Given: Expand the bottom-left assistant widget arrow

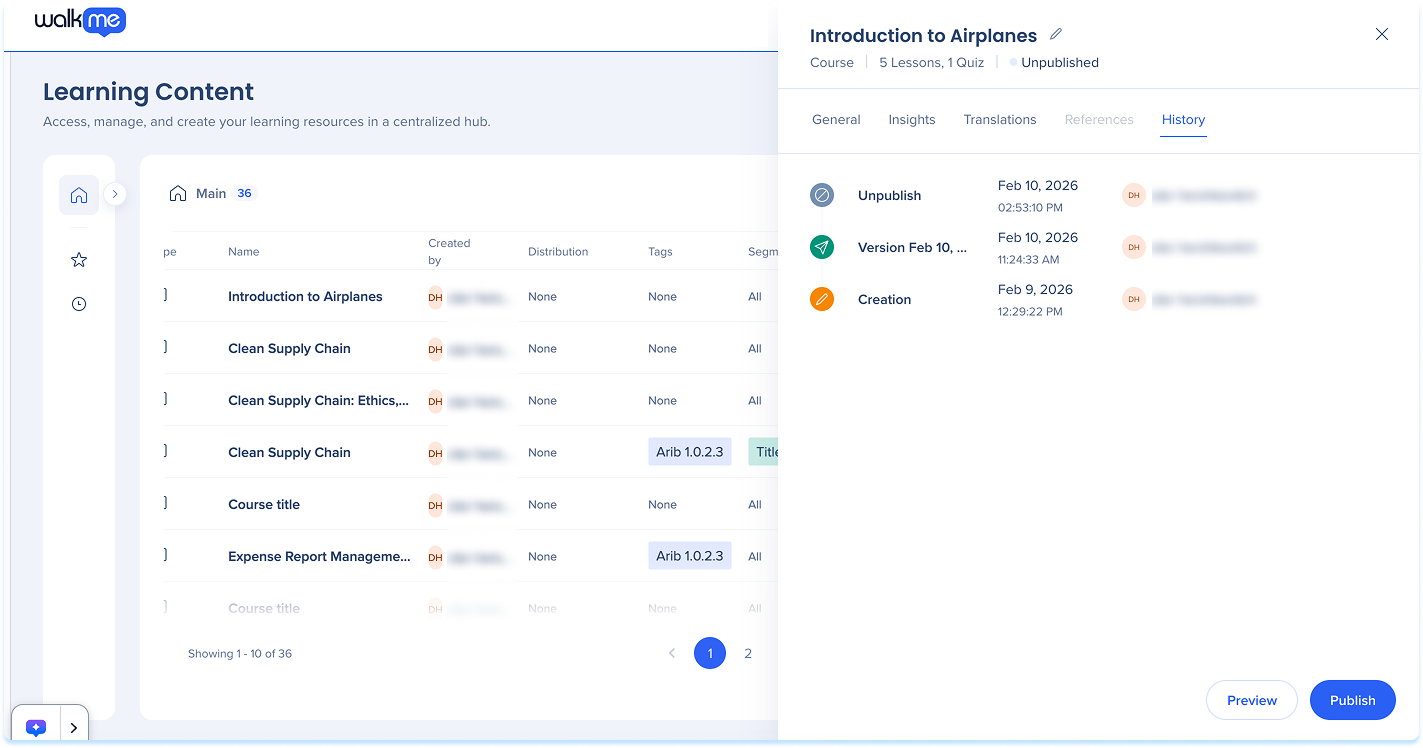Looking at the screenshot, I should coord(74,728).
